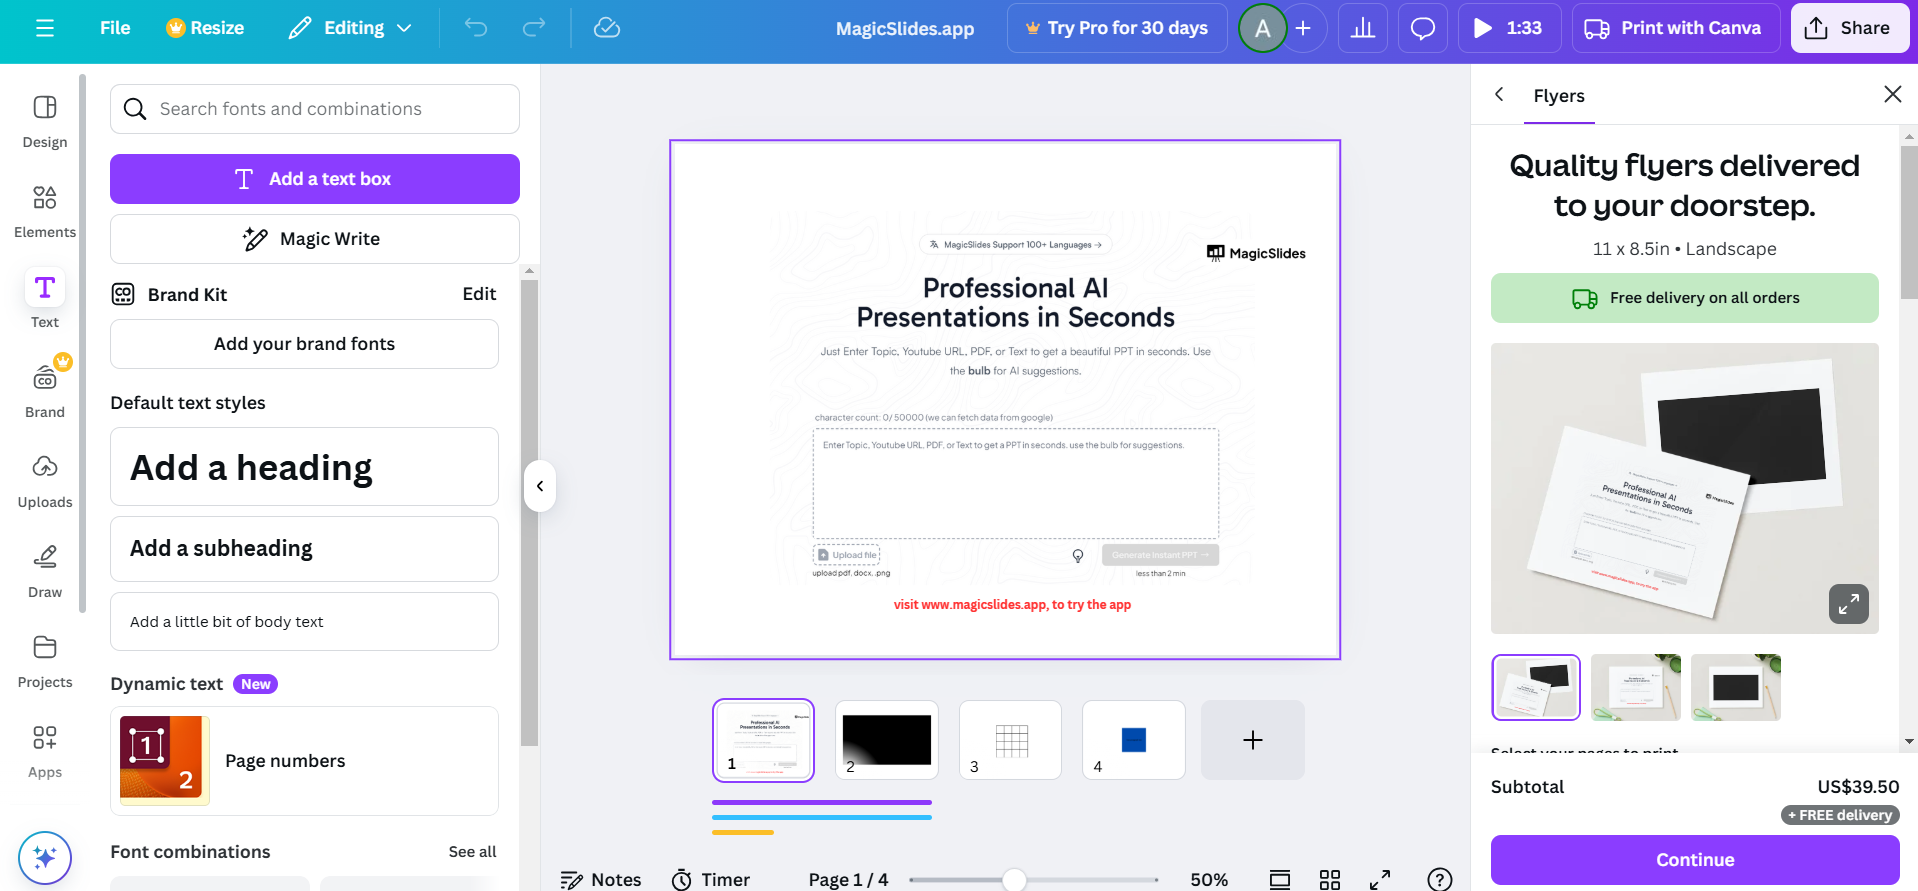Click the MagicSlides.app design title
Viewport: 1918px width, 891px height.
[x=905, y=29]
